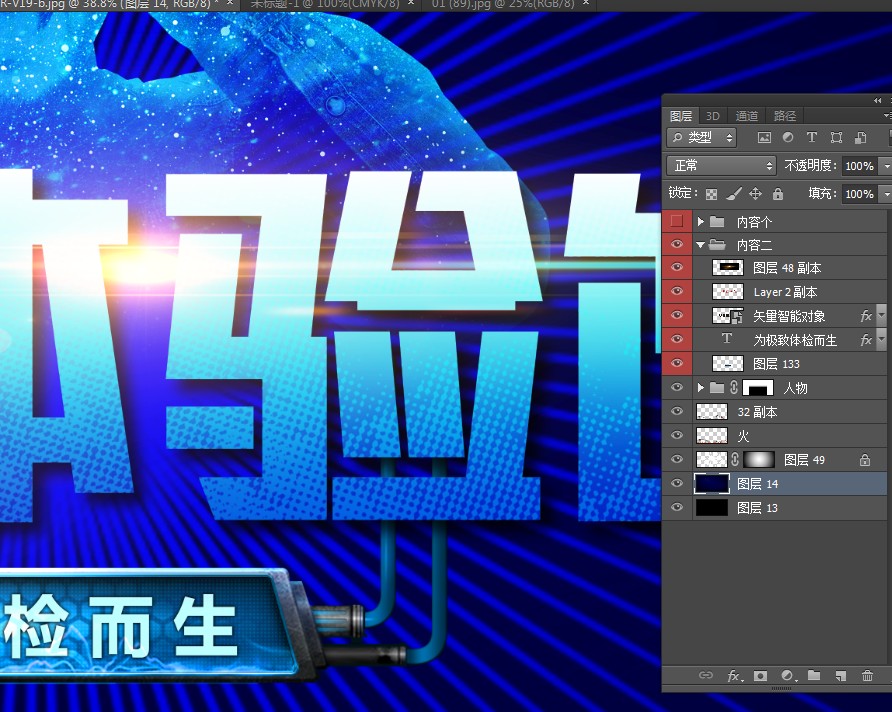Create new adjustment layer icon
The height and width of the screenshot is (712, 892).
coord(788,676)
